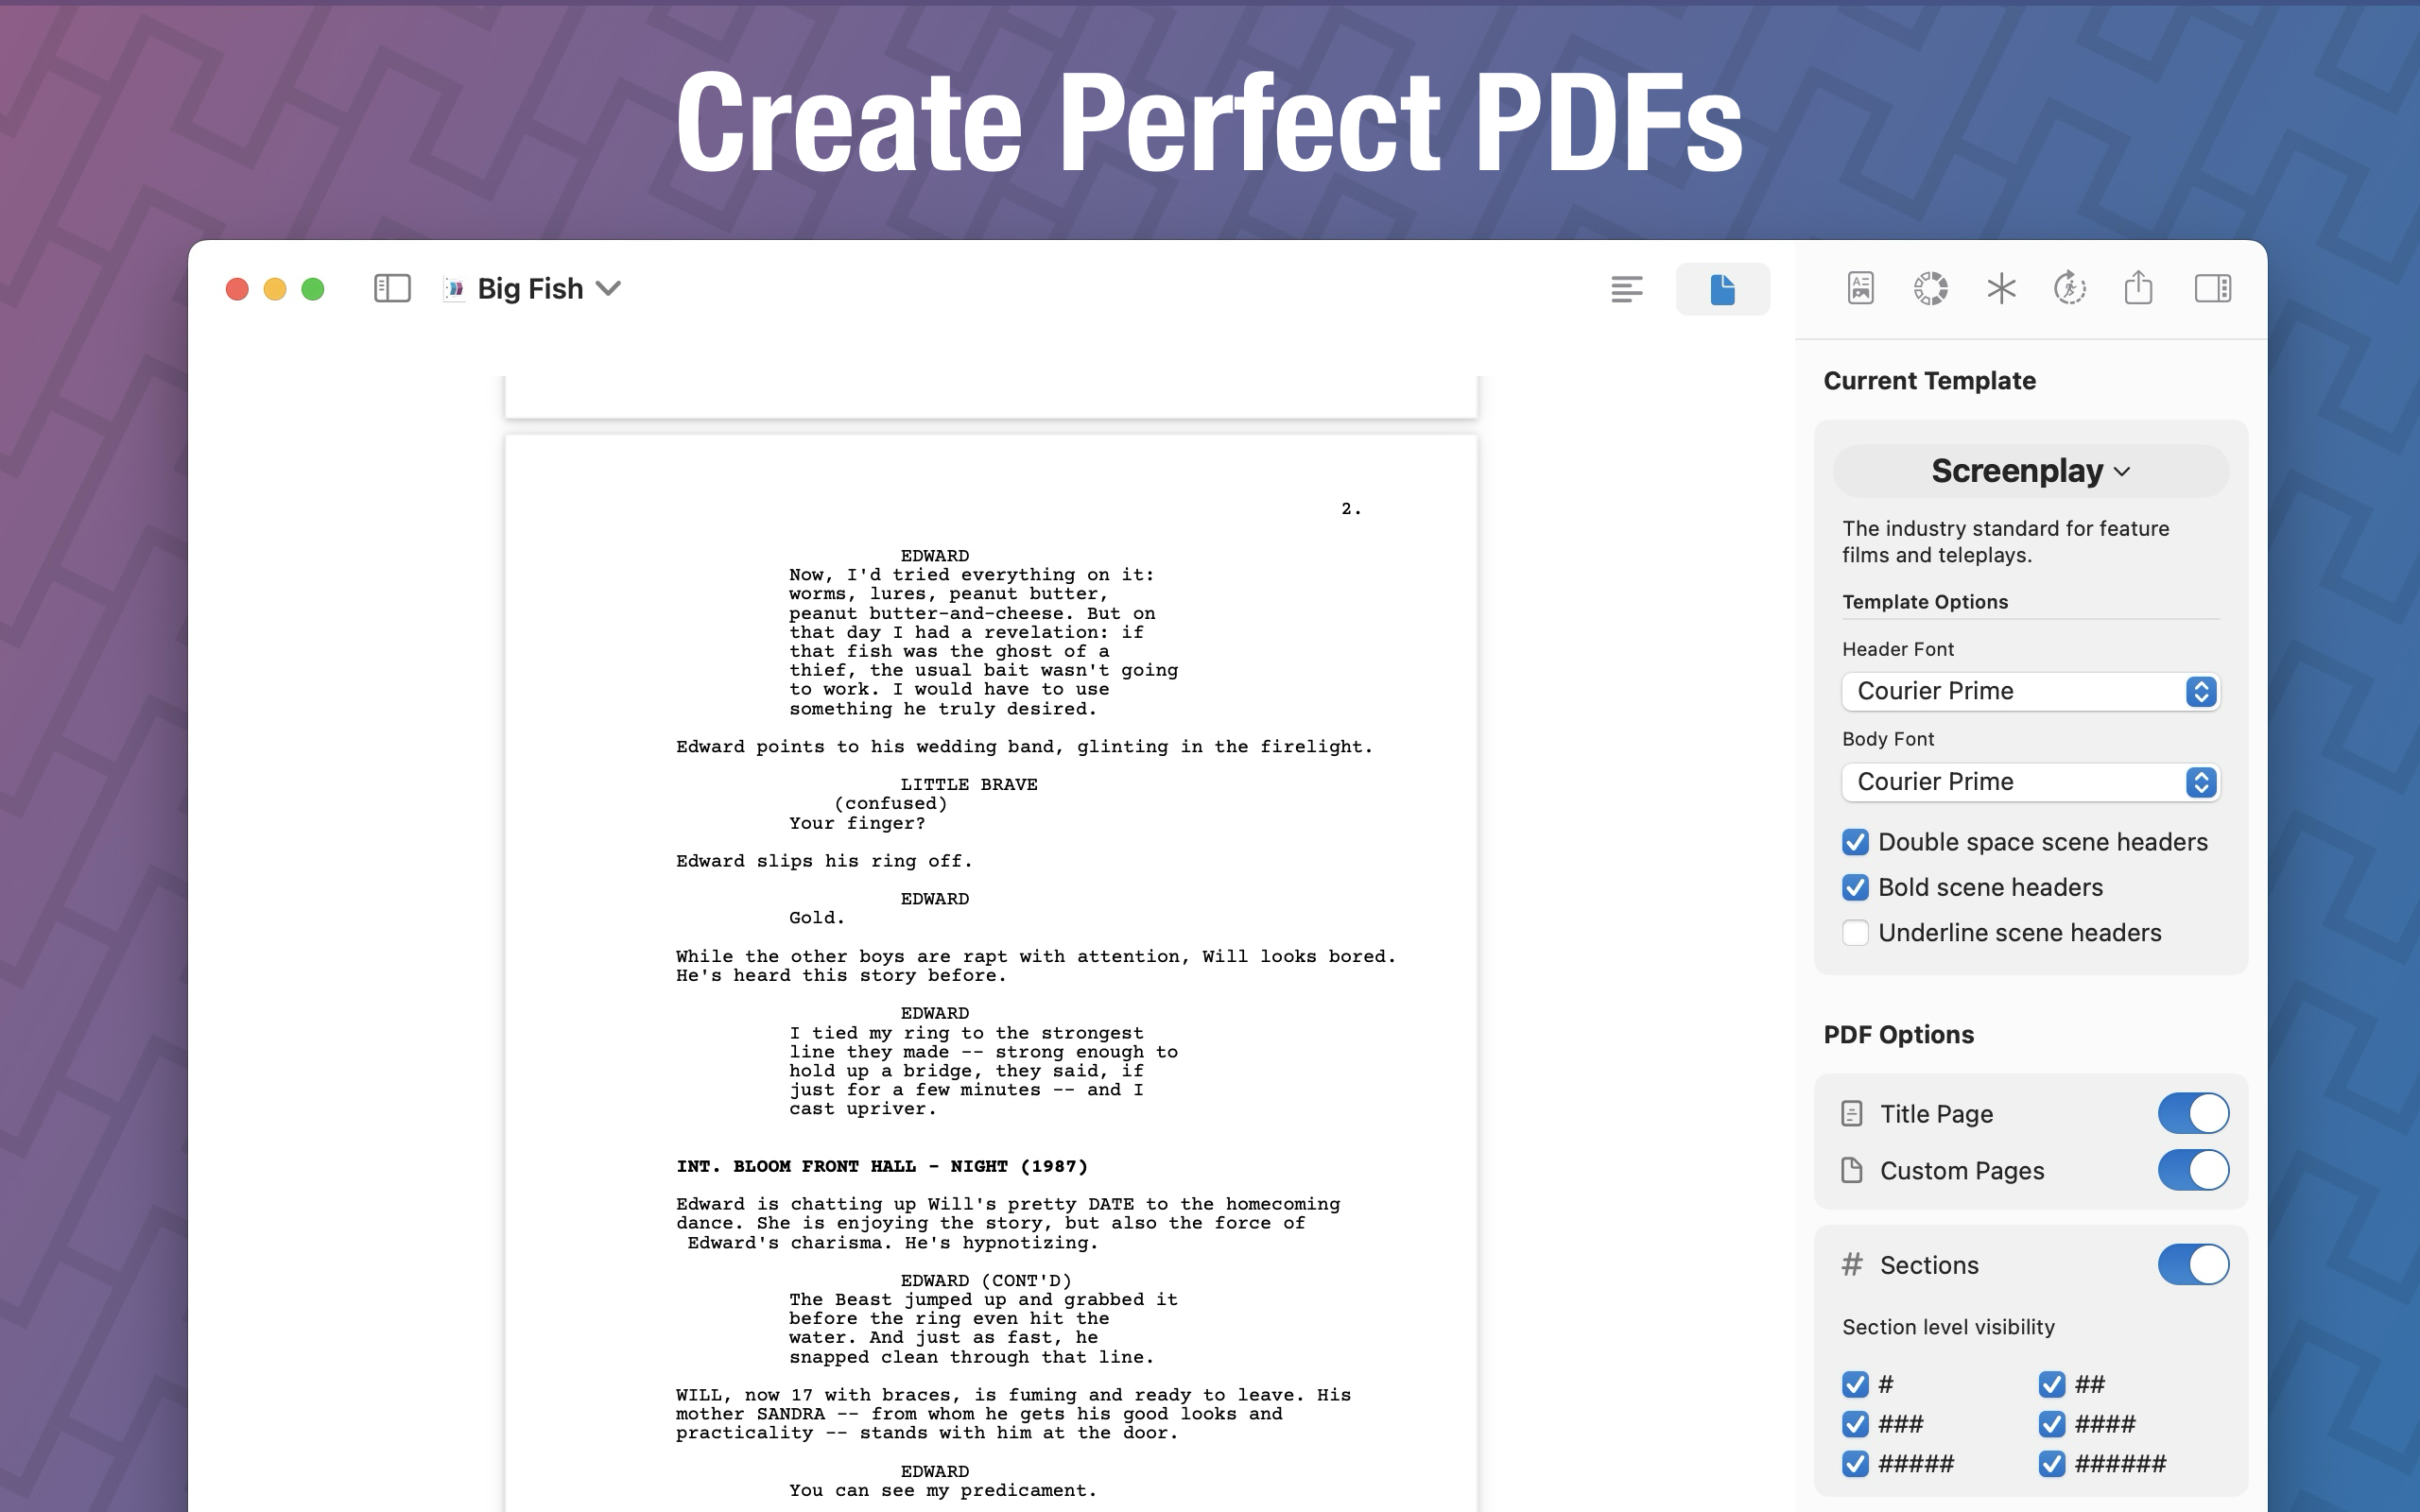Open the Screenplay template dropdown

coord(2030,471)
